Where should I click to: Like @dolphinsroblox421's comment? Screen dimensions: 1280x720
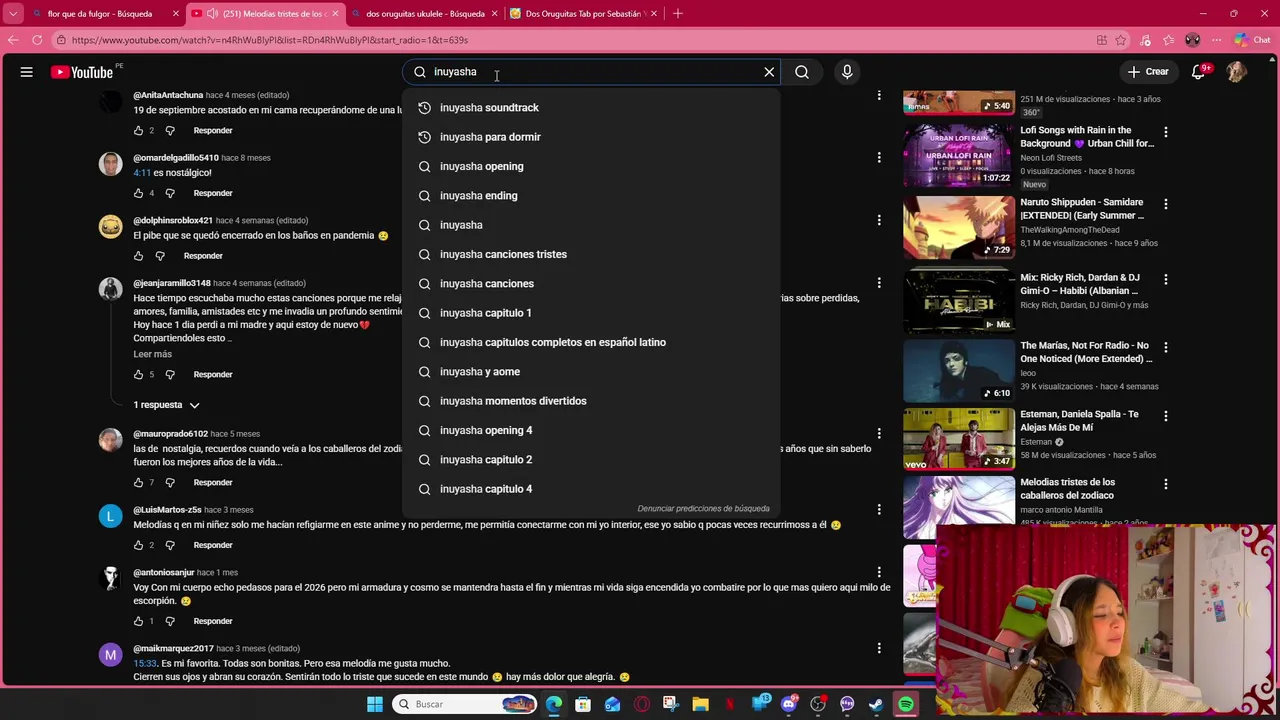point(138,256)
